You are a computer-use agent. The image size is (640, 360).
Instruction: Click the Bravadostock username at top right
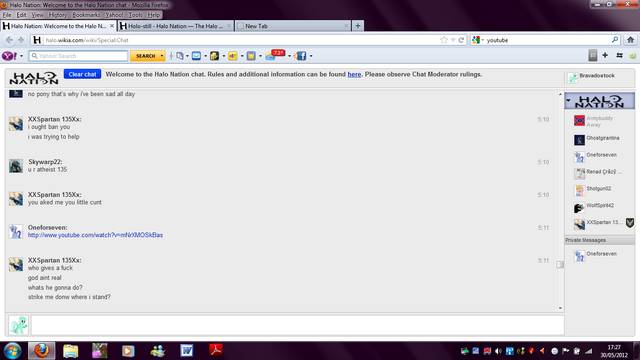coord(597,76)
